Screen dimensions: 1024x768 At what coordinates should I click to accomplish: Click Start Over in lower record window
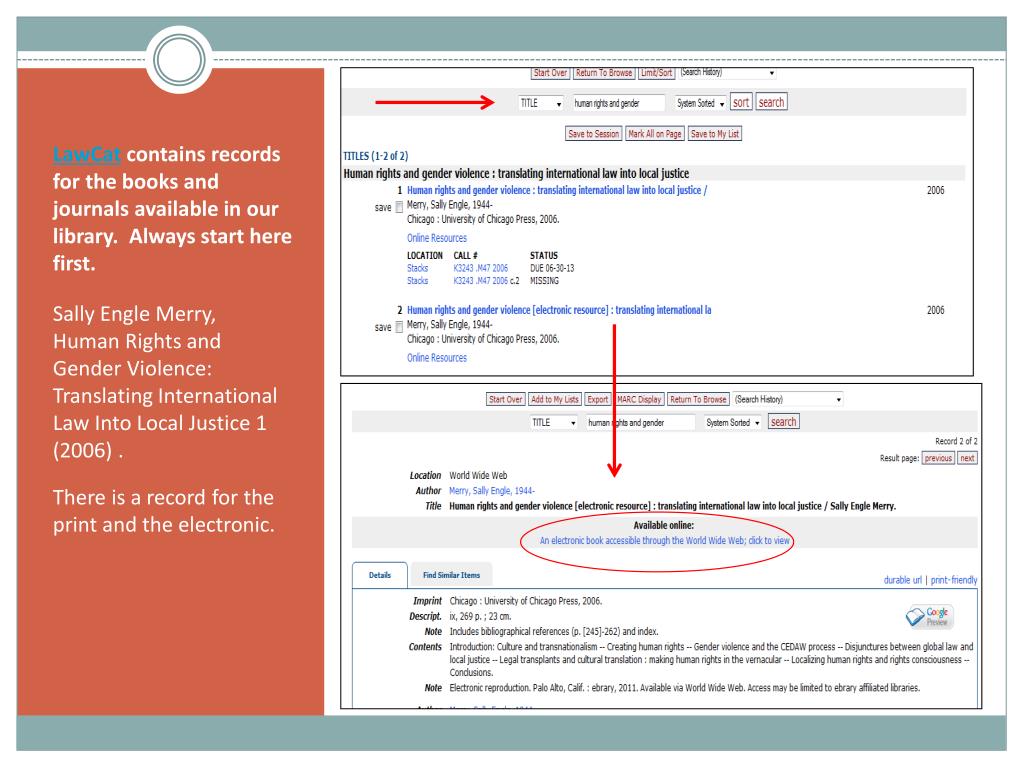tap(505, 400)
